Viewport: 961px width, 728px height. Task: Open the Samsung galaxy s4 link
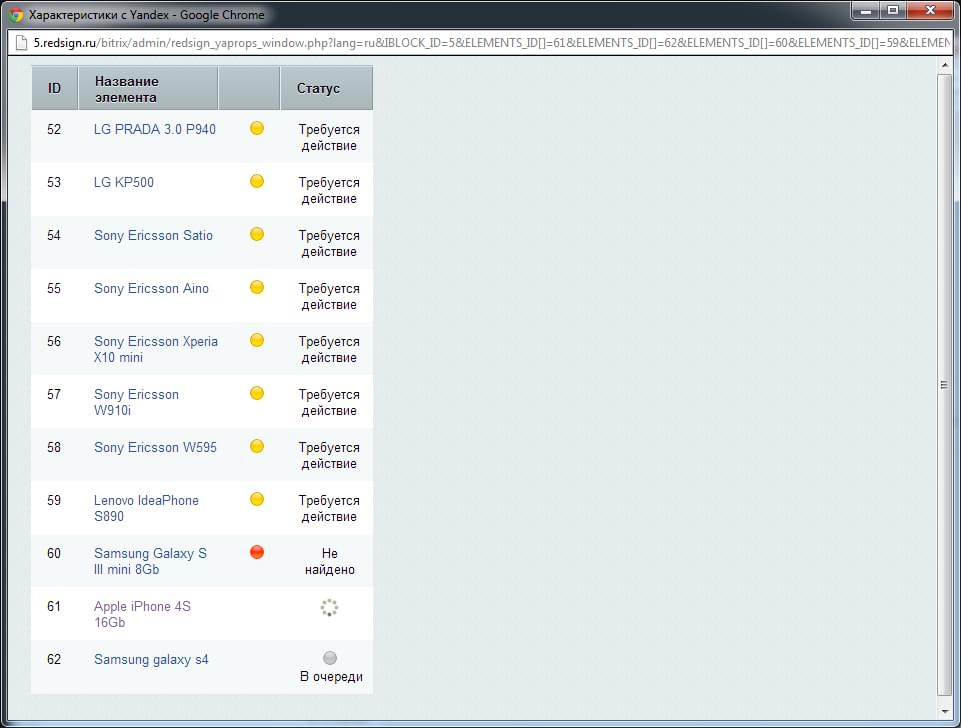coord(151,659)
